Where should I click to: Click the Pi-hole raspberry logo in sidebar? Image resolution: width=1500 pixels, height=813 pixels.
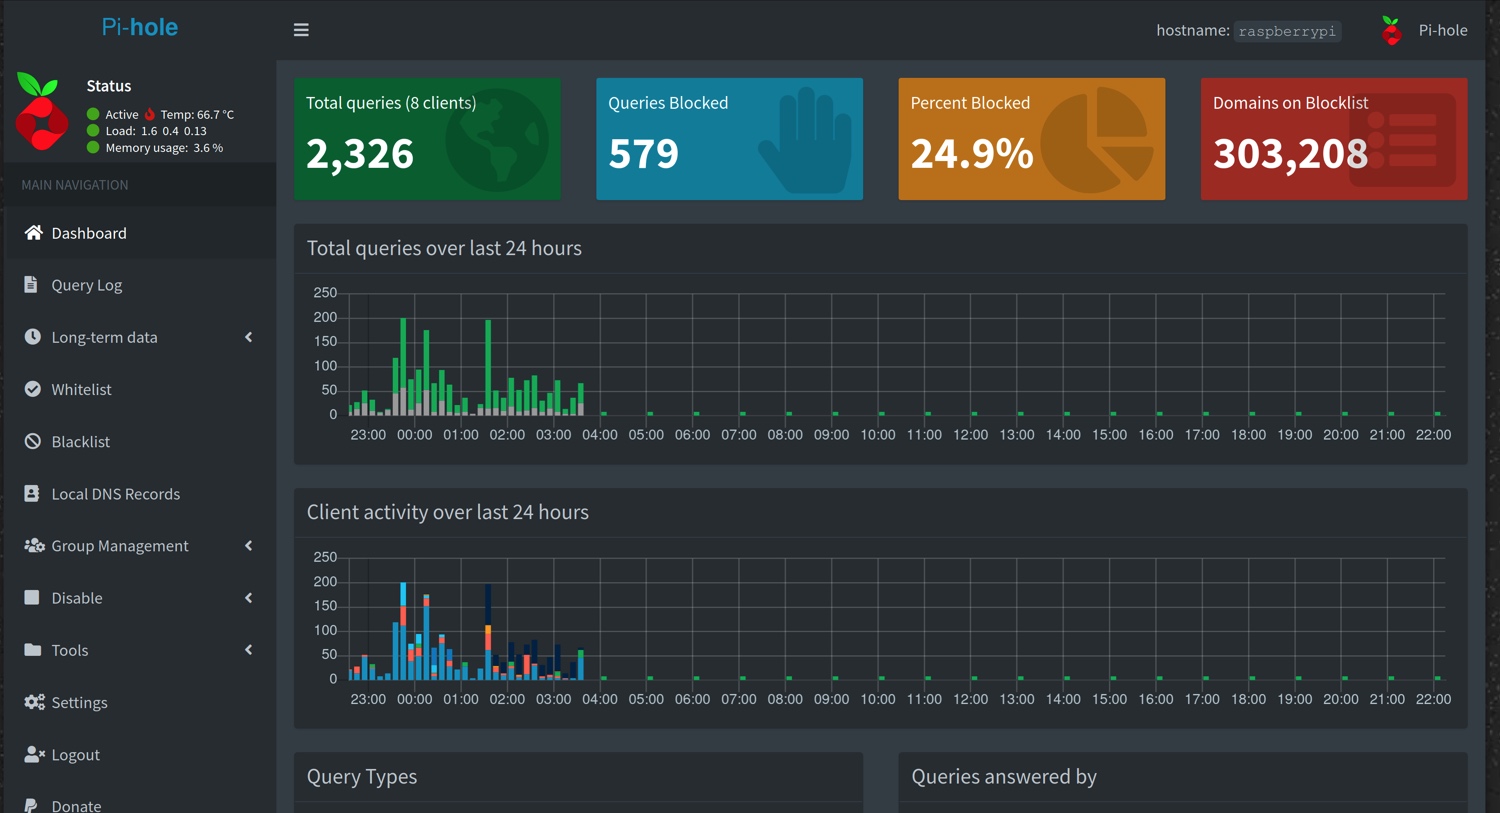tap(41, 112)
